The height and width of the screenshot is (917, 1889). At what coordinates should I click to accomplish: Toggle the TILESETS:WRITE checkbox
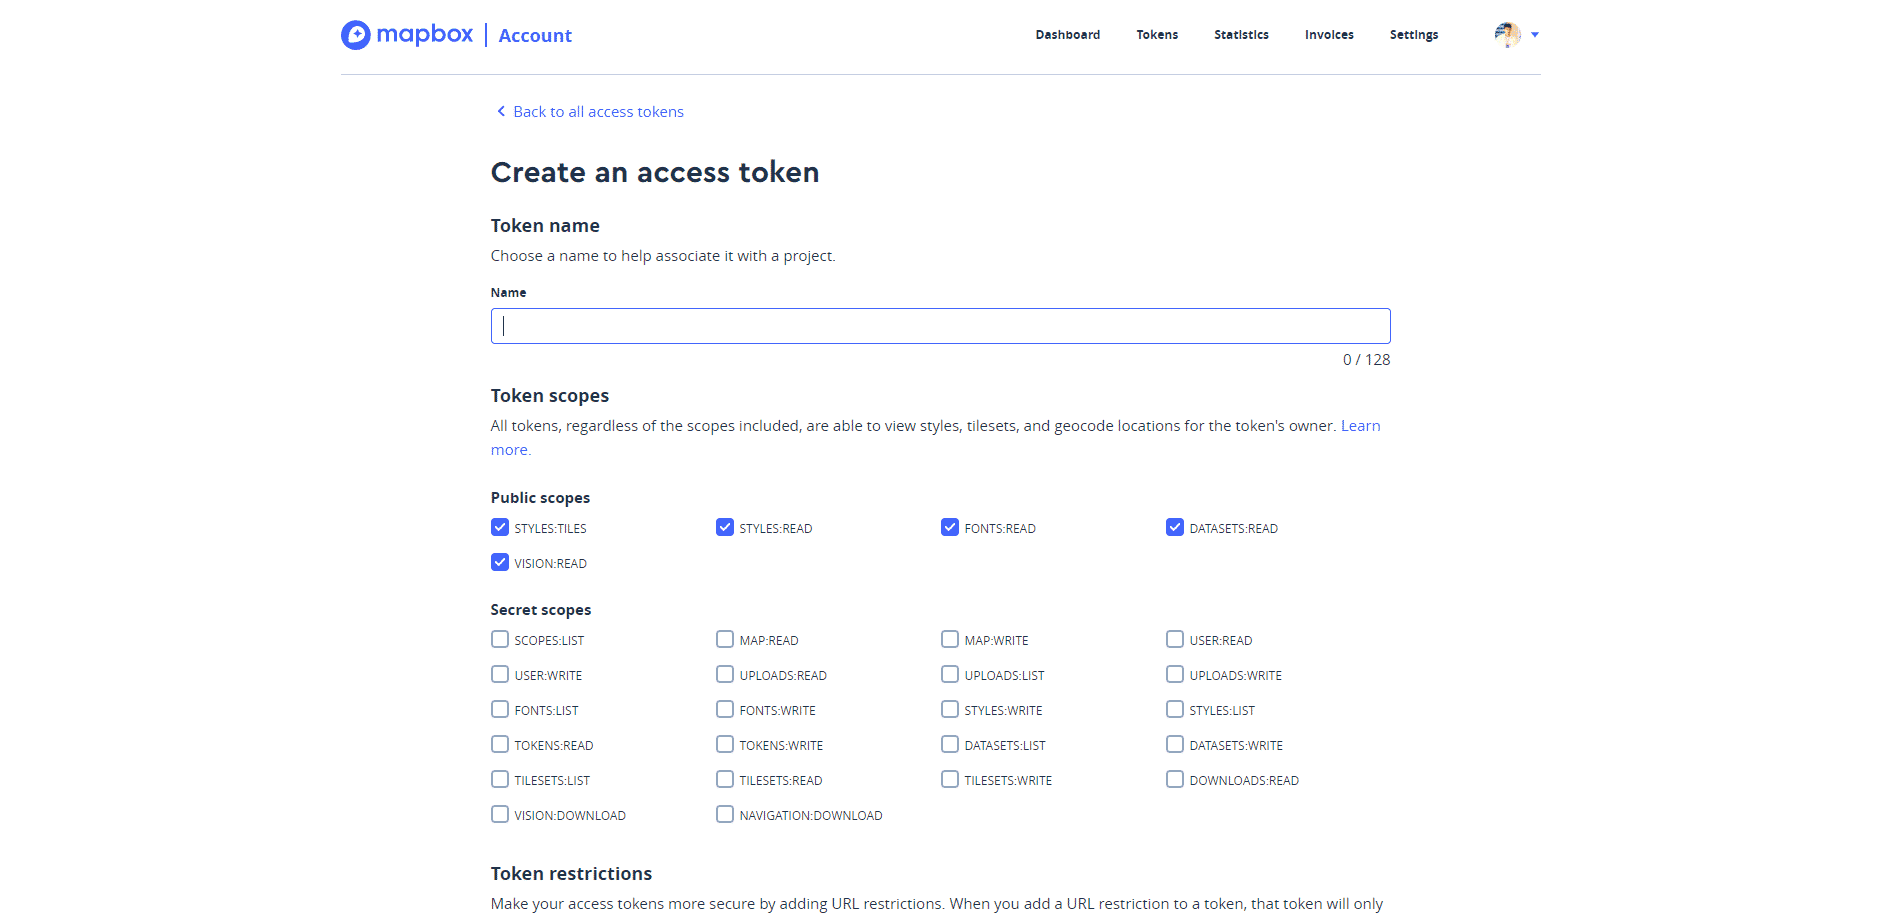(x=950, y=779)
